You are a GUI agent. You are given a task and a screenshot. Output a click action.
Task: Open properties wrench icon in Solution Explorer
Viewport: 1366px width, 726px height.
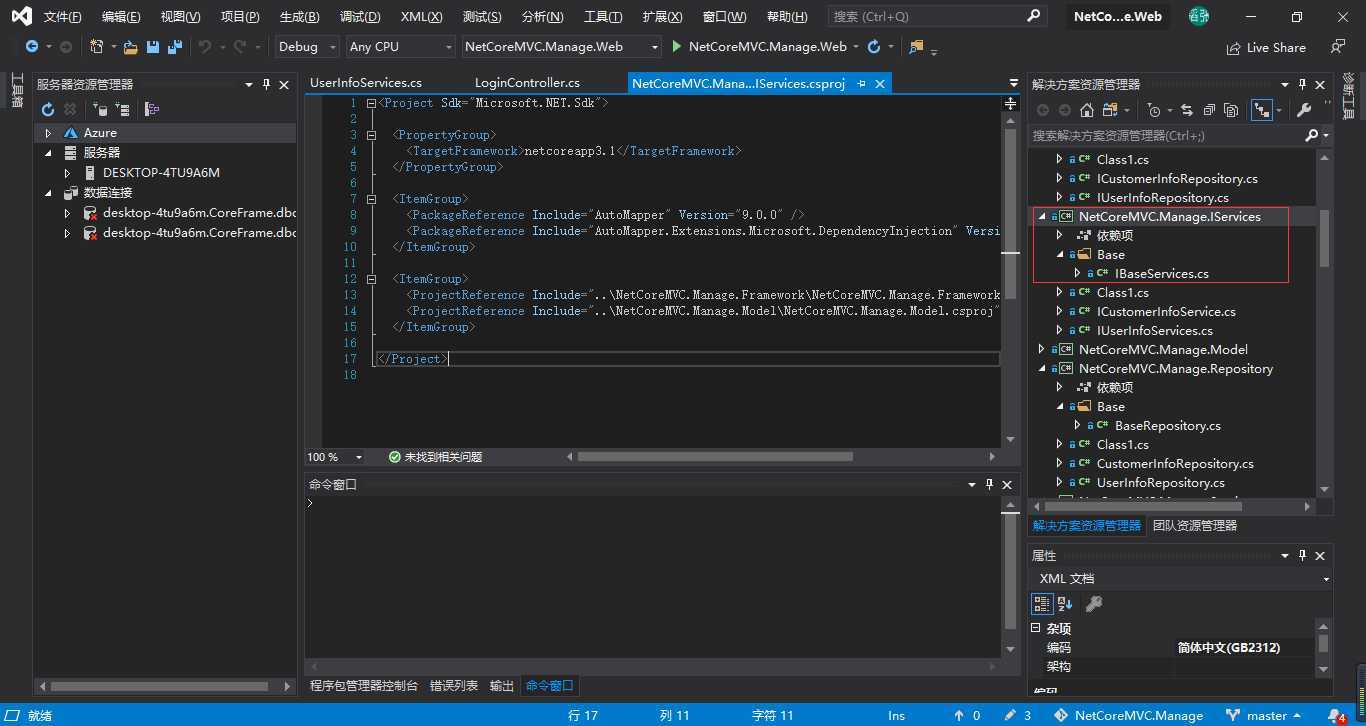[x=1304, y=110]
